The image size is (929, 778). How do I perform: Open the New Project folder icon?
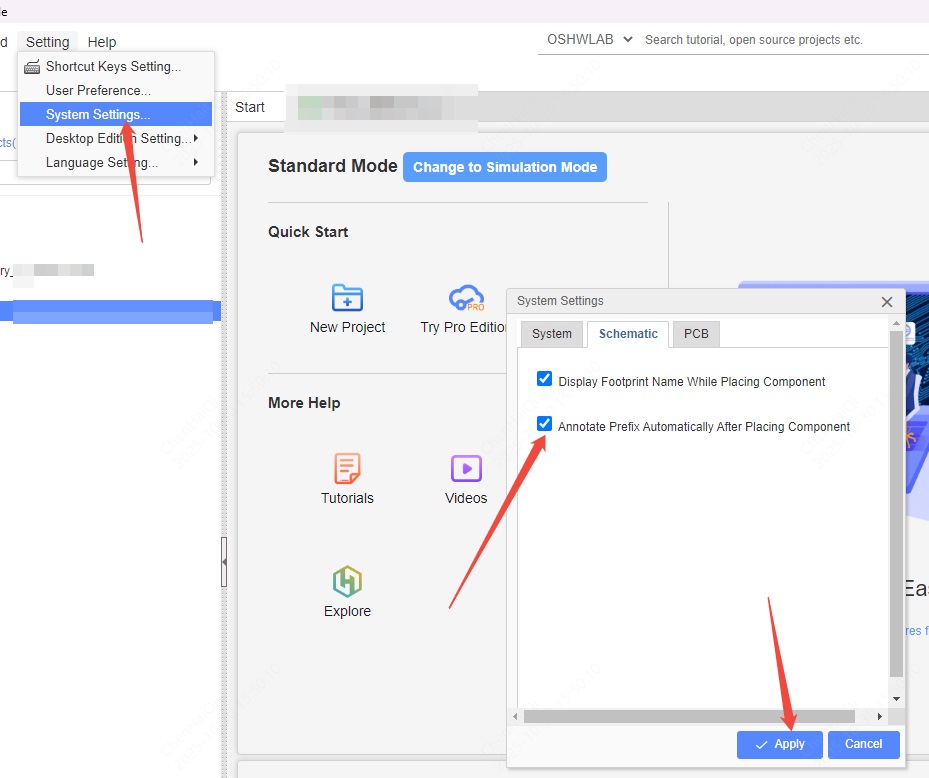coord(347,298)
